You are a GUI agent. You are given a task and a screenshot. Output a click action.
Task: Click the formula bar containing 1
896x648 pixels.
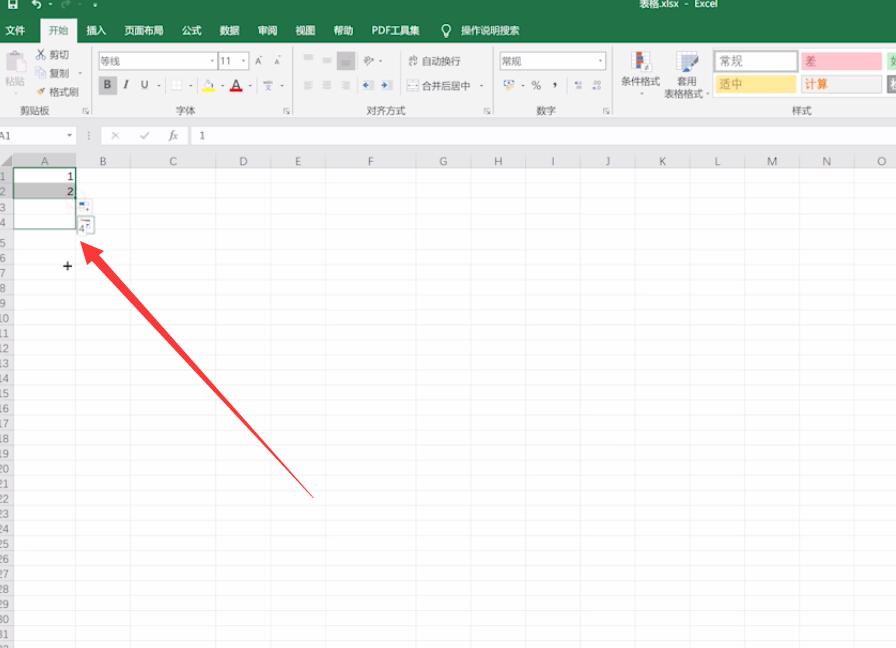(x=543, y=135)
